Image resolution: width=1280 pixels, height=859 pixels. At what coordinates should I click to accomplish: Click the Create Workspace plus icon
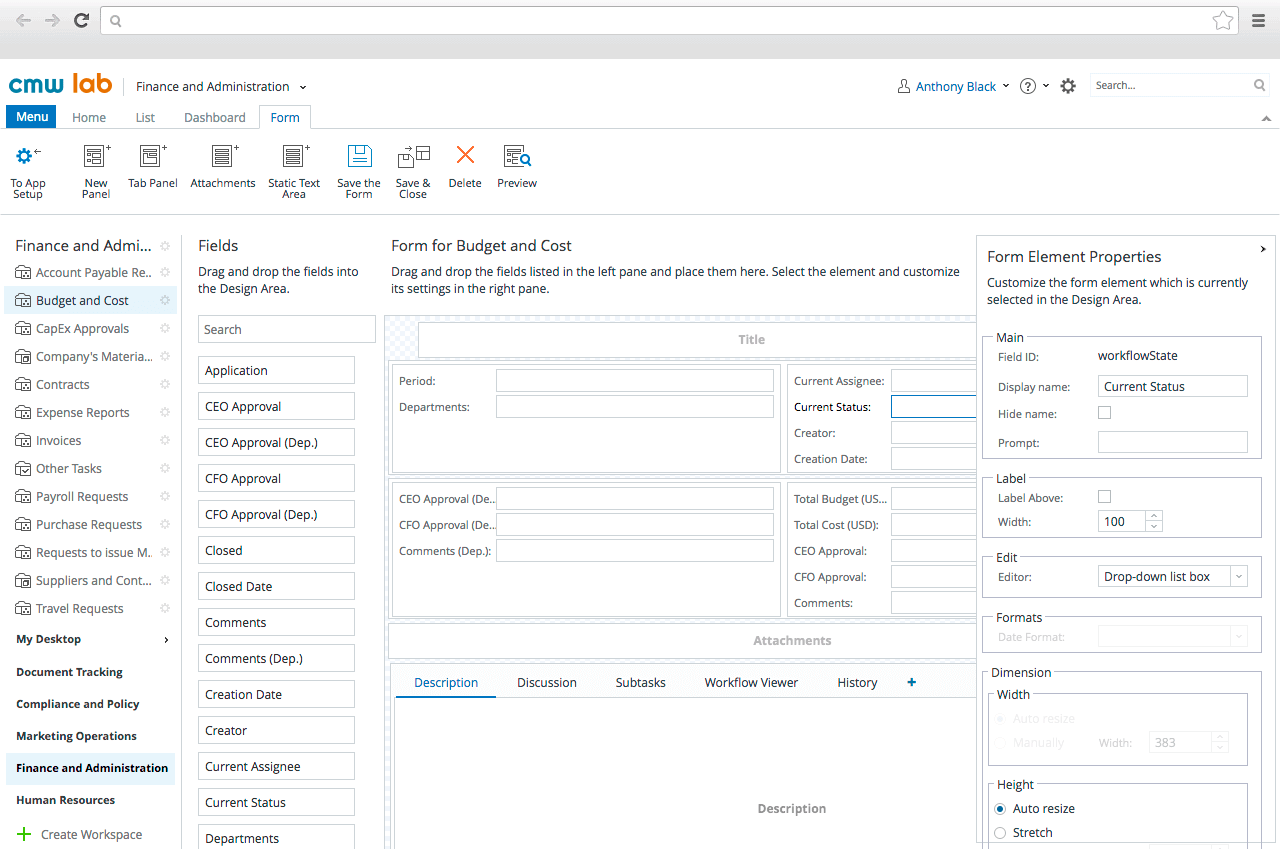coord(25,834)
